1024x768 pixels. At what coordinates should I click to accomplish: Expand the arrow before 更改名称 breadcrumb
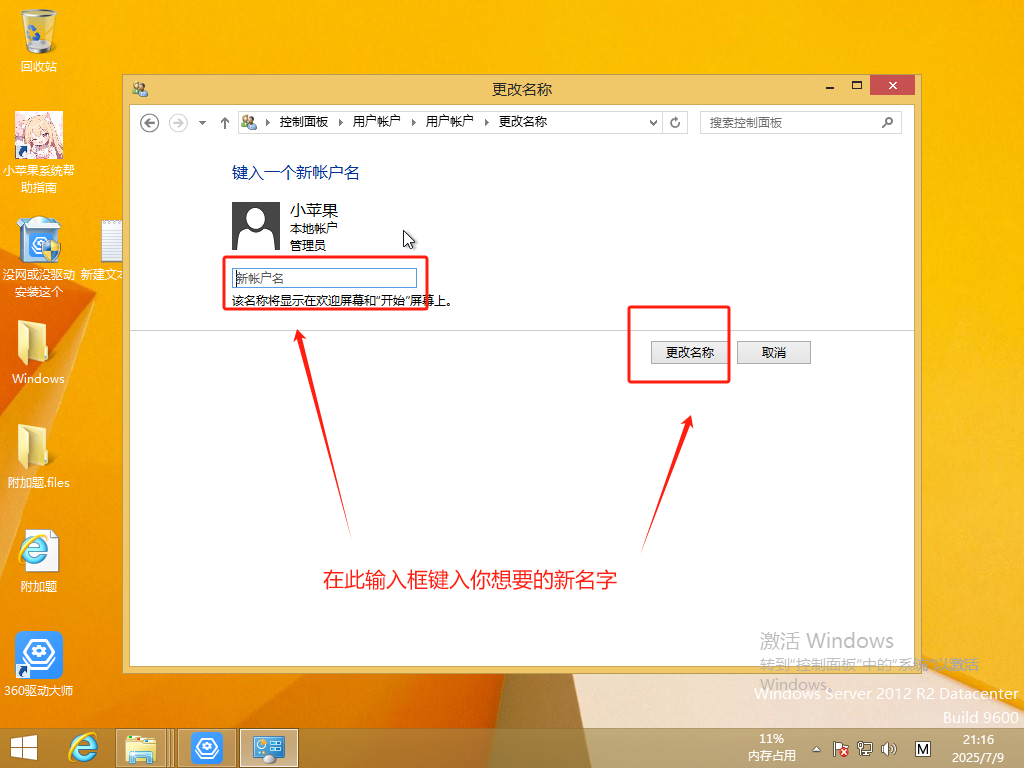[487, 122]
